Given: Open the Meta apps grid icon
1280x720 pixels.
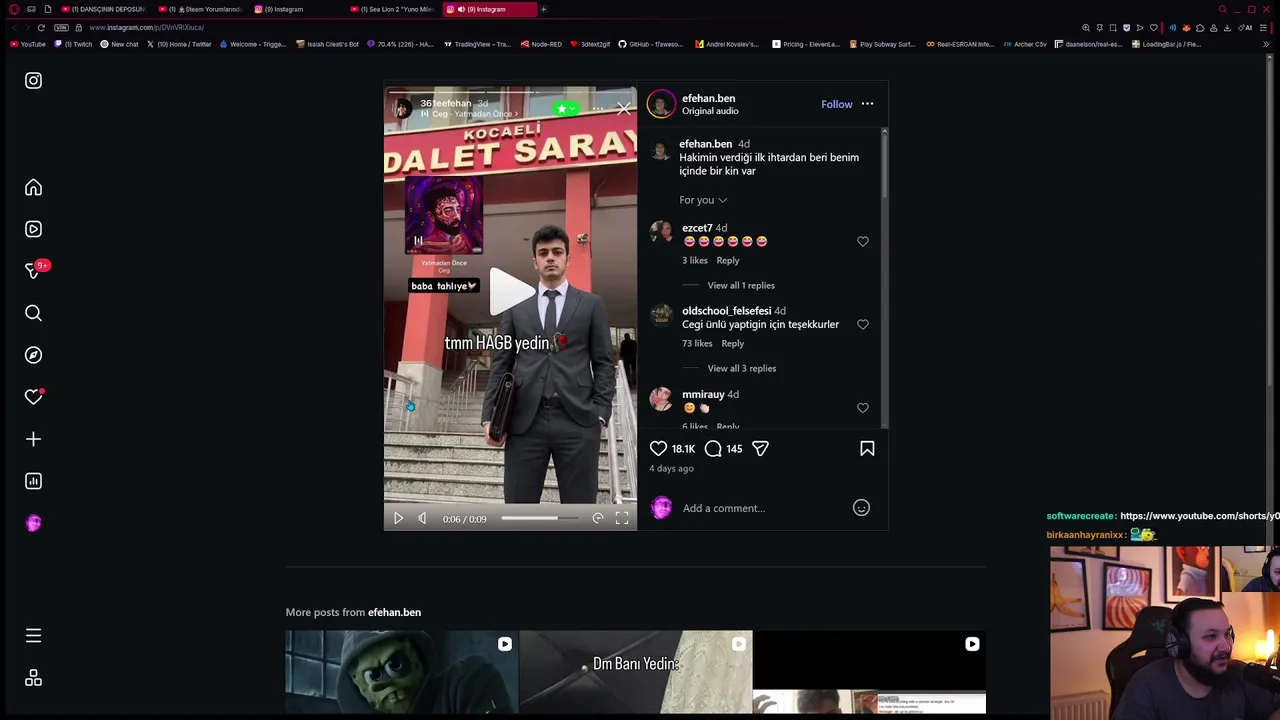Looking at the screenshot, I should (33, 678).
